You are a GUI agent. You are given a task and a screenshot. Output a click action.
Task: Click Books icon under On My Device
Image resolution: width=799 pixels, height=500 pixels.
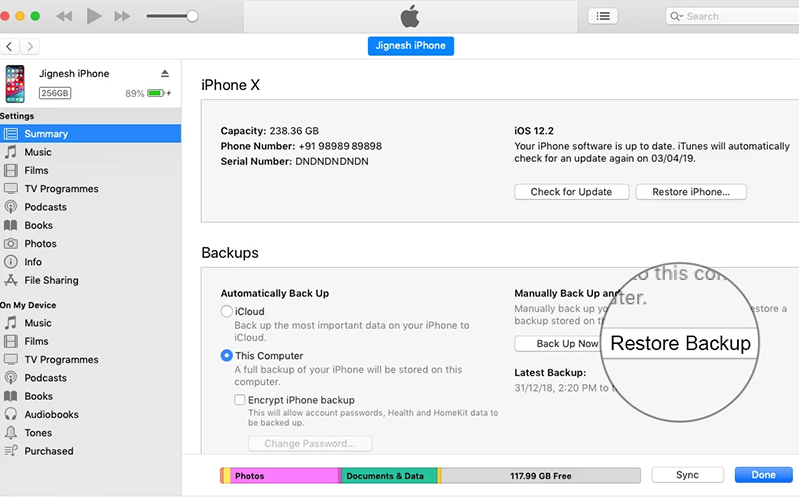tap(11, 396)
